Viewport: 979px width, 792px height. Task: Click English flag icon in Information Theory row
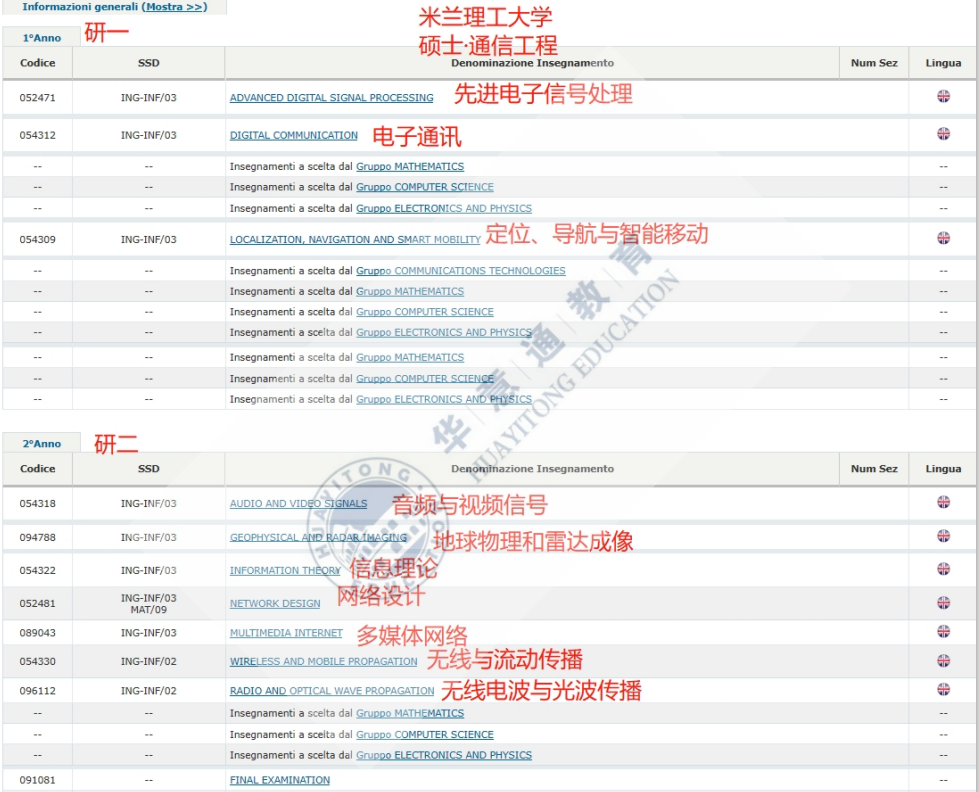(943, 569)
